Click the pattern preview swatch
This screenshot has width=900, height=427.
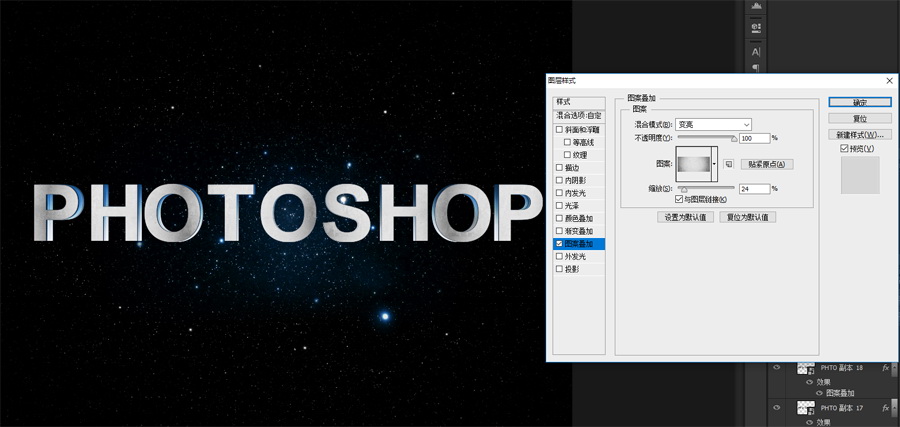pos(693,164)
